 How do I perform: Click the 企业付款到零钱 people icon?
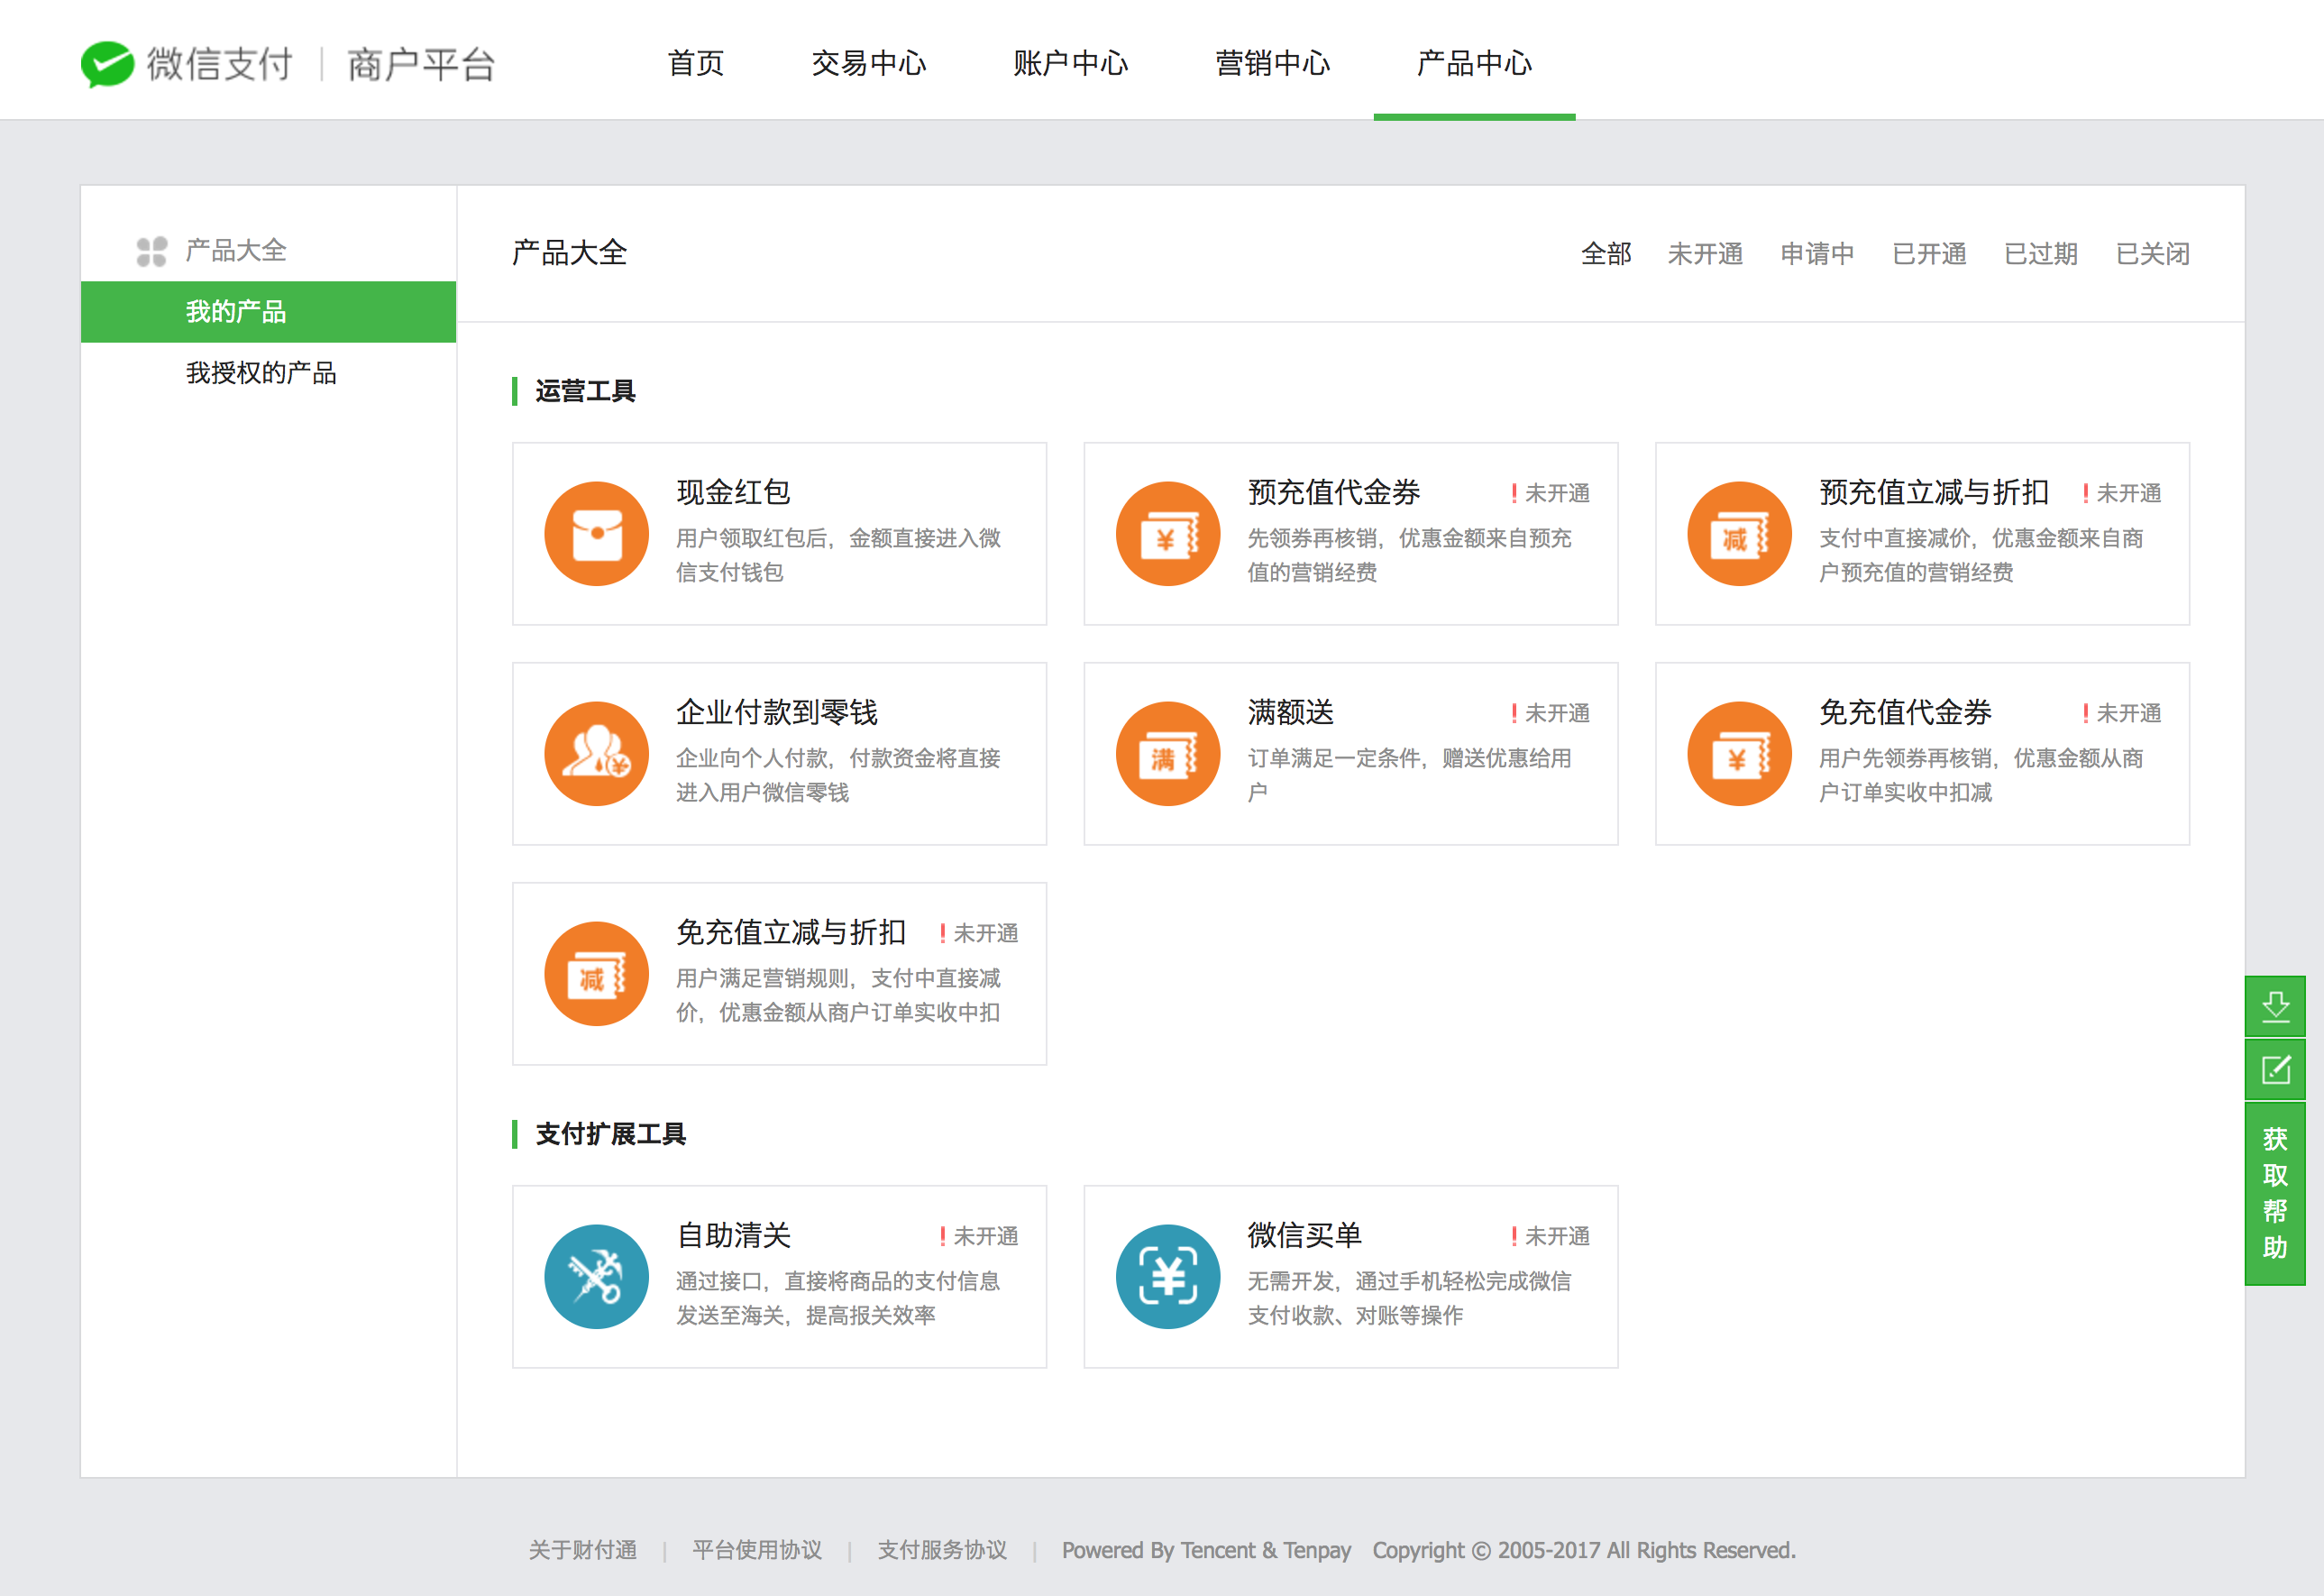coord(596,754)
